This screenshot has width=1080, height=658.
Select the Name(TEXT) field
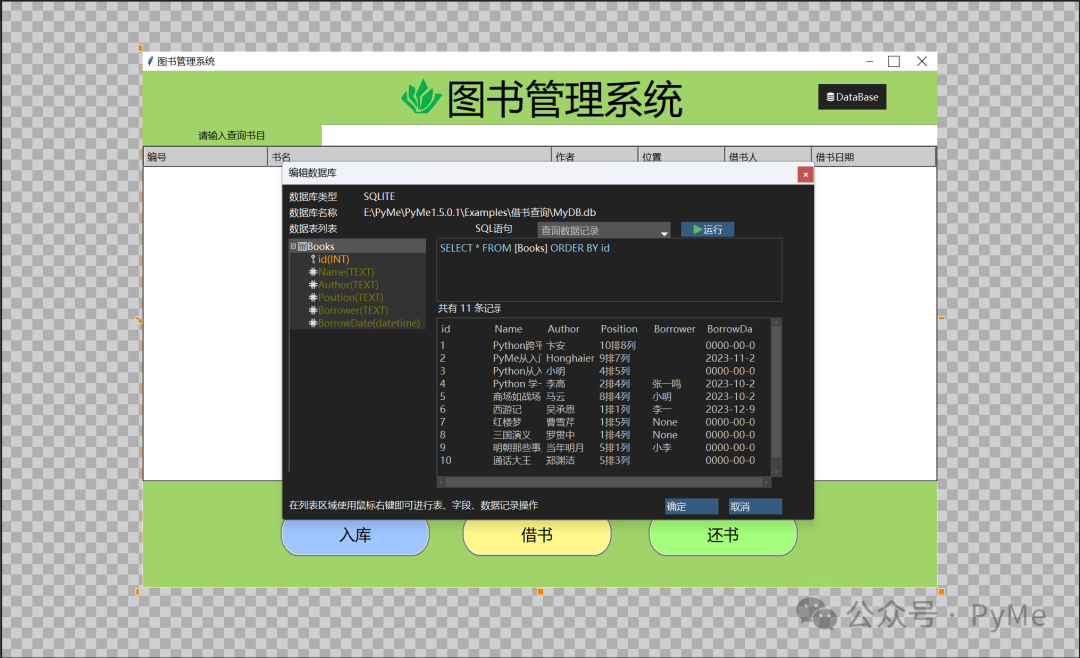coord(346,272)
